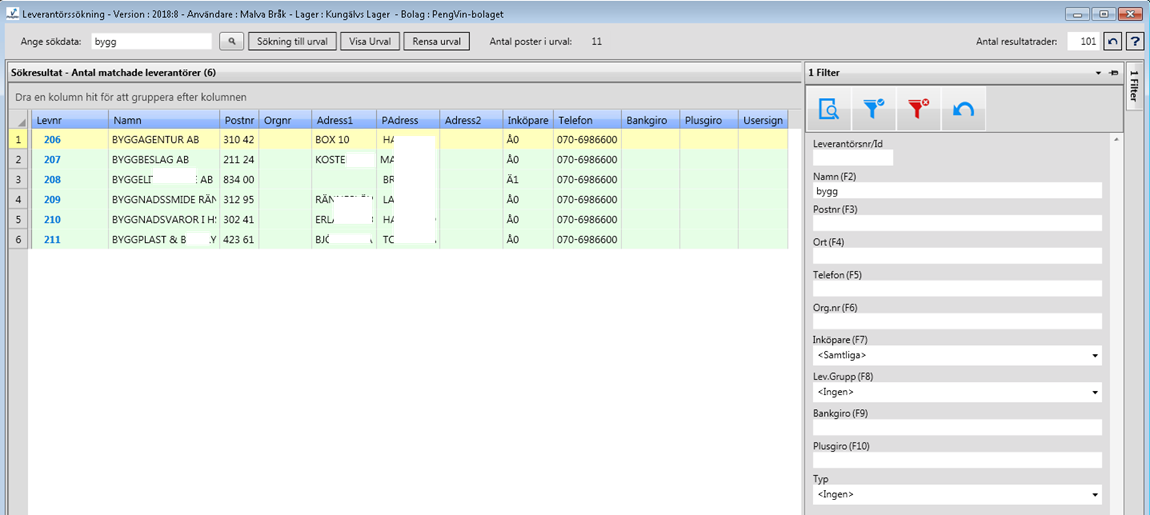Open the Typ dropdown list
This screenshot has height=515, width=1150.
(1095, 494)
